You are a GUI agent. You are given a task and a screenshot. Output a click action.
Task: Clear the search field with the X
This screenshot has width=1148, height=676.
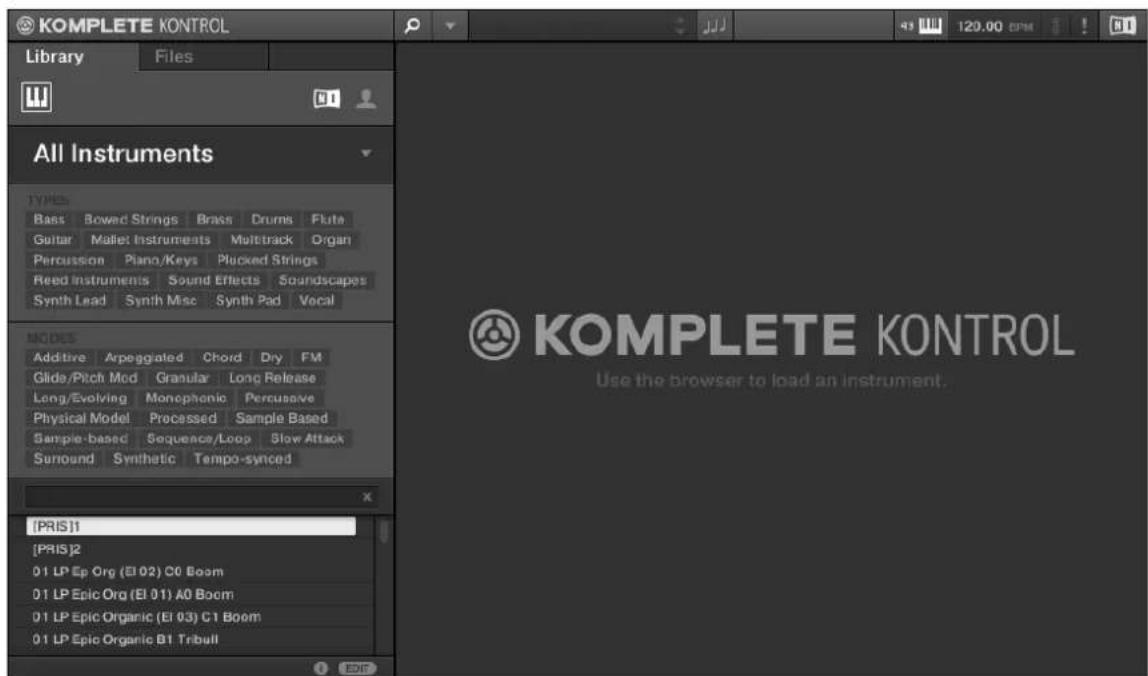pos(368,497)
